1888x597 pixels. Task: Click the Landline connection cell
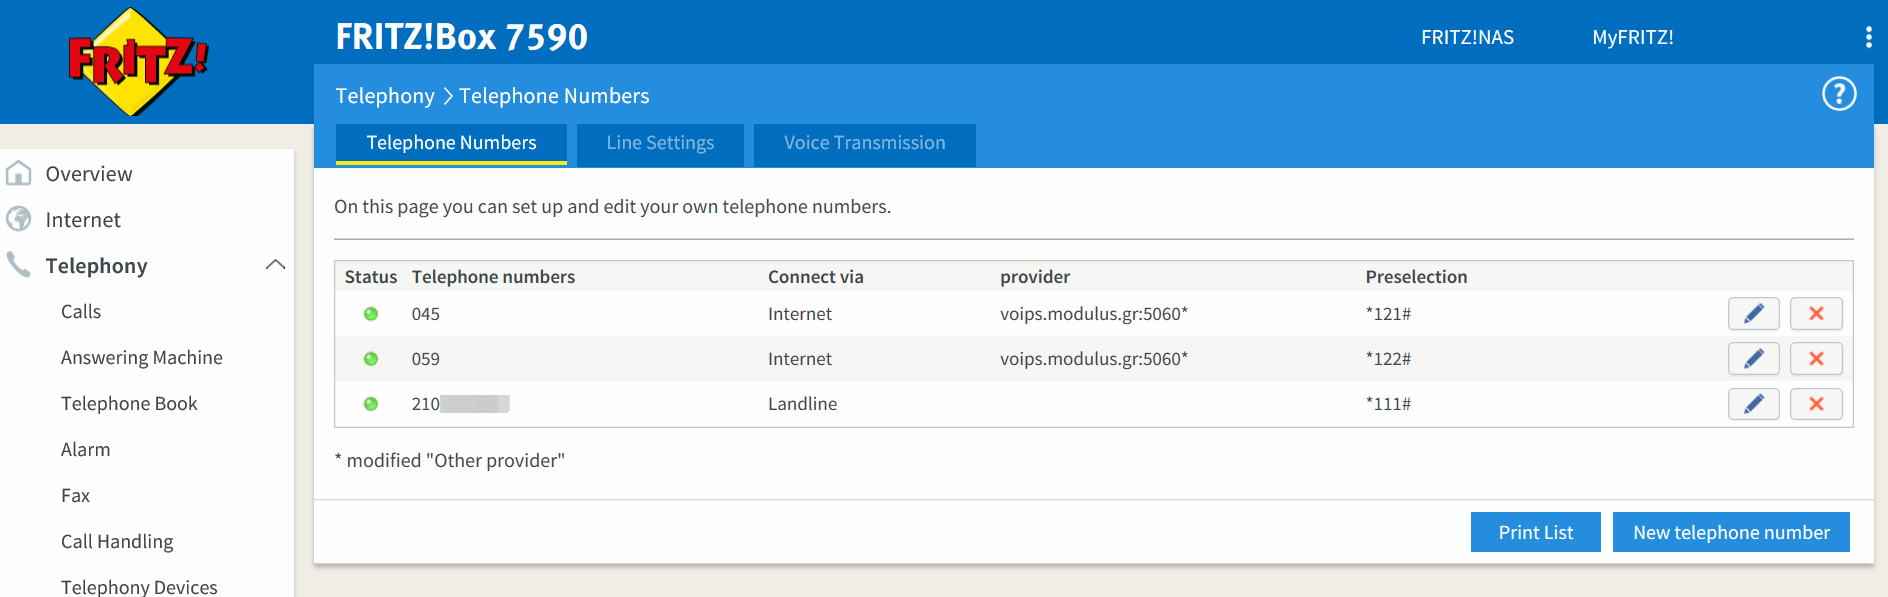click(802, 404)
